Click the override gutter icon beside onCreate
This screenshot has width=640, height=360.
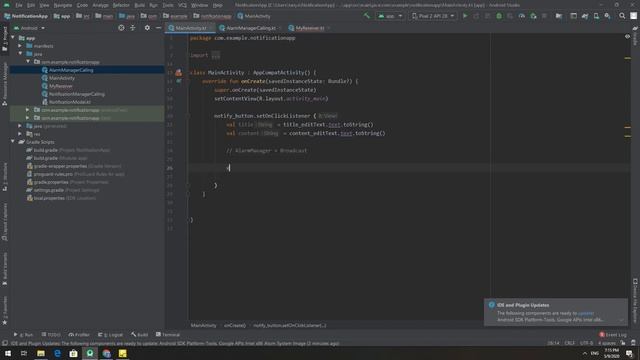click(179, 81)
